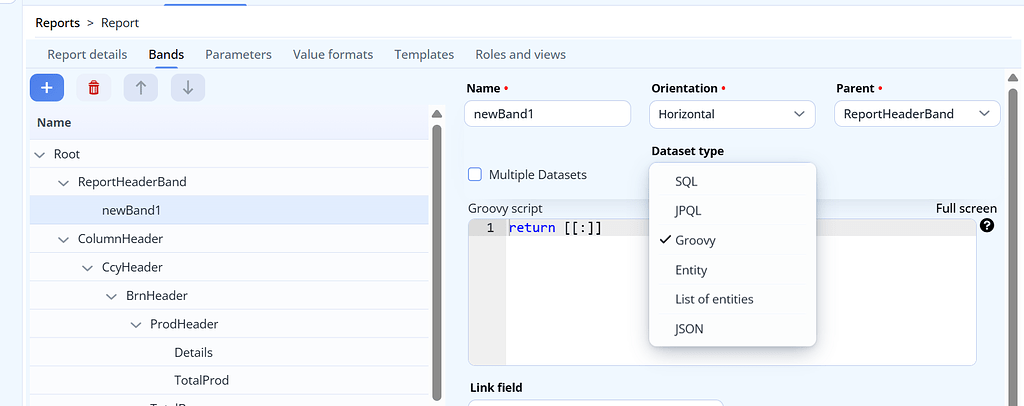Move band up with arrow button
This screenshot has height=406, width=1024.
[x=141, y=87]
